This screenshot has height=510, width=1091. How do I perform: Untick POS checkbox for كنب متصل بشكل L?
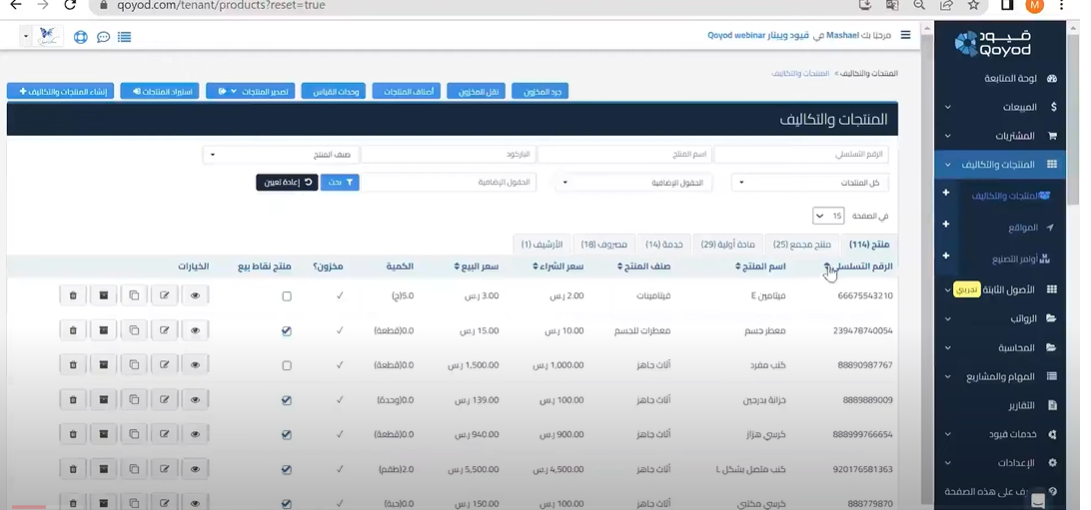point(287,470)
